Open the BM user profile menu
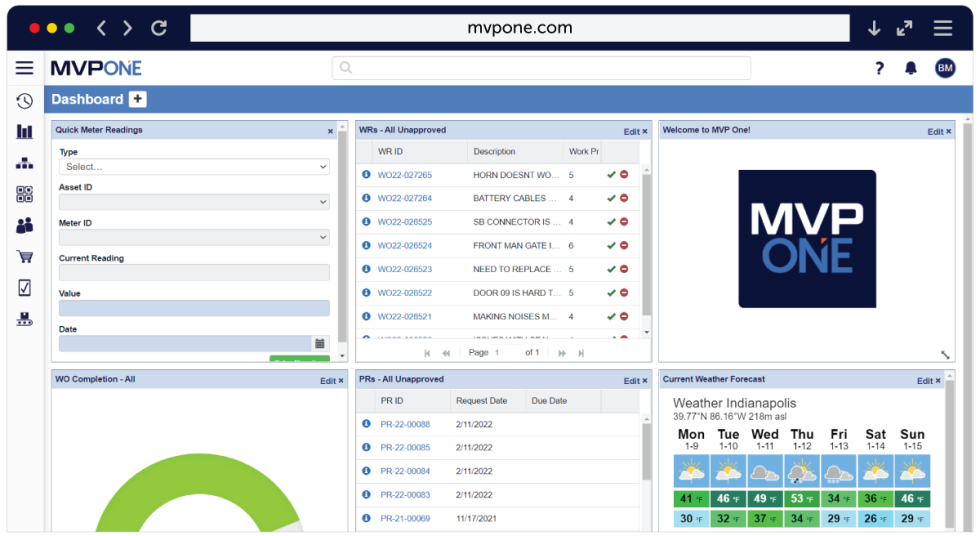This screenshot has width=980, height=536. point(945,68)
